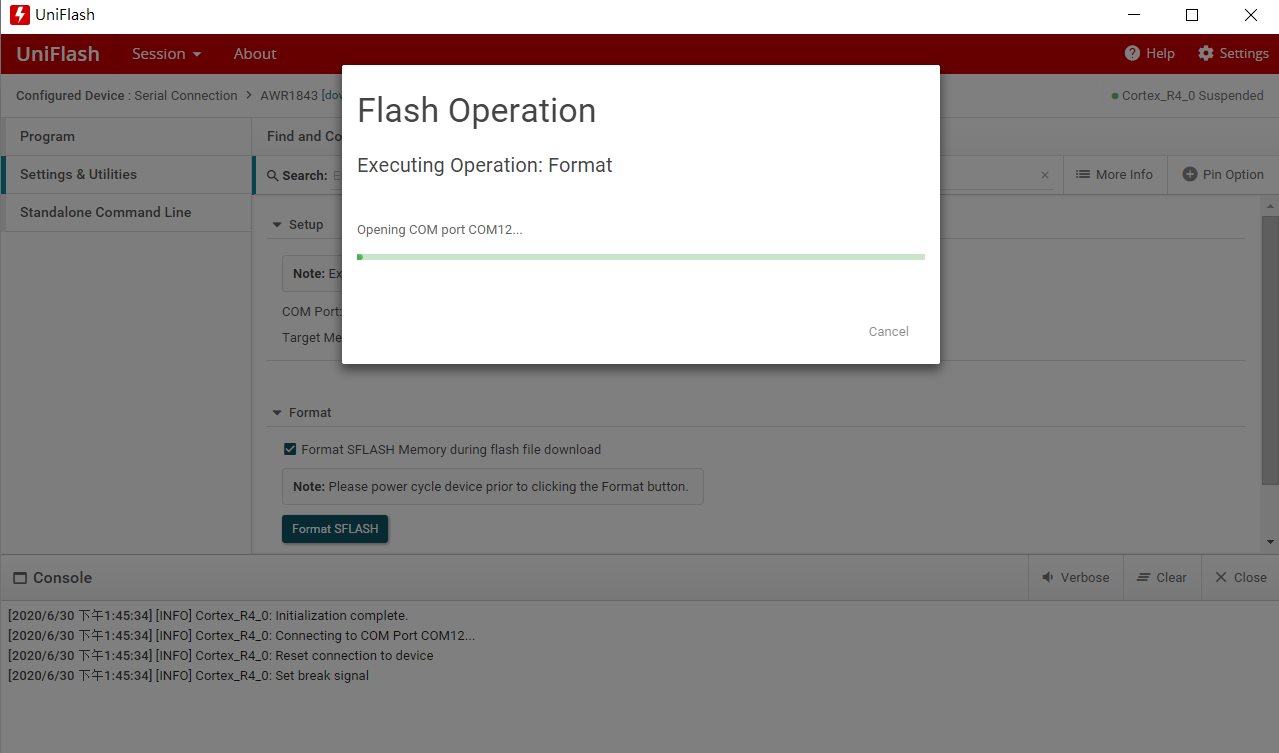Click the 'Reset connection to device' log line

click(x=221, y=655)
